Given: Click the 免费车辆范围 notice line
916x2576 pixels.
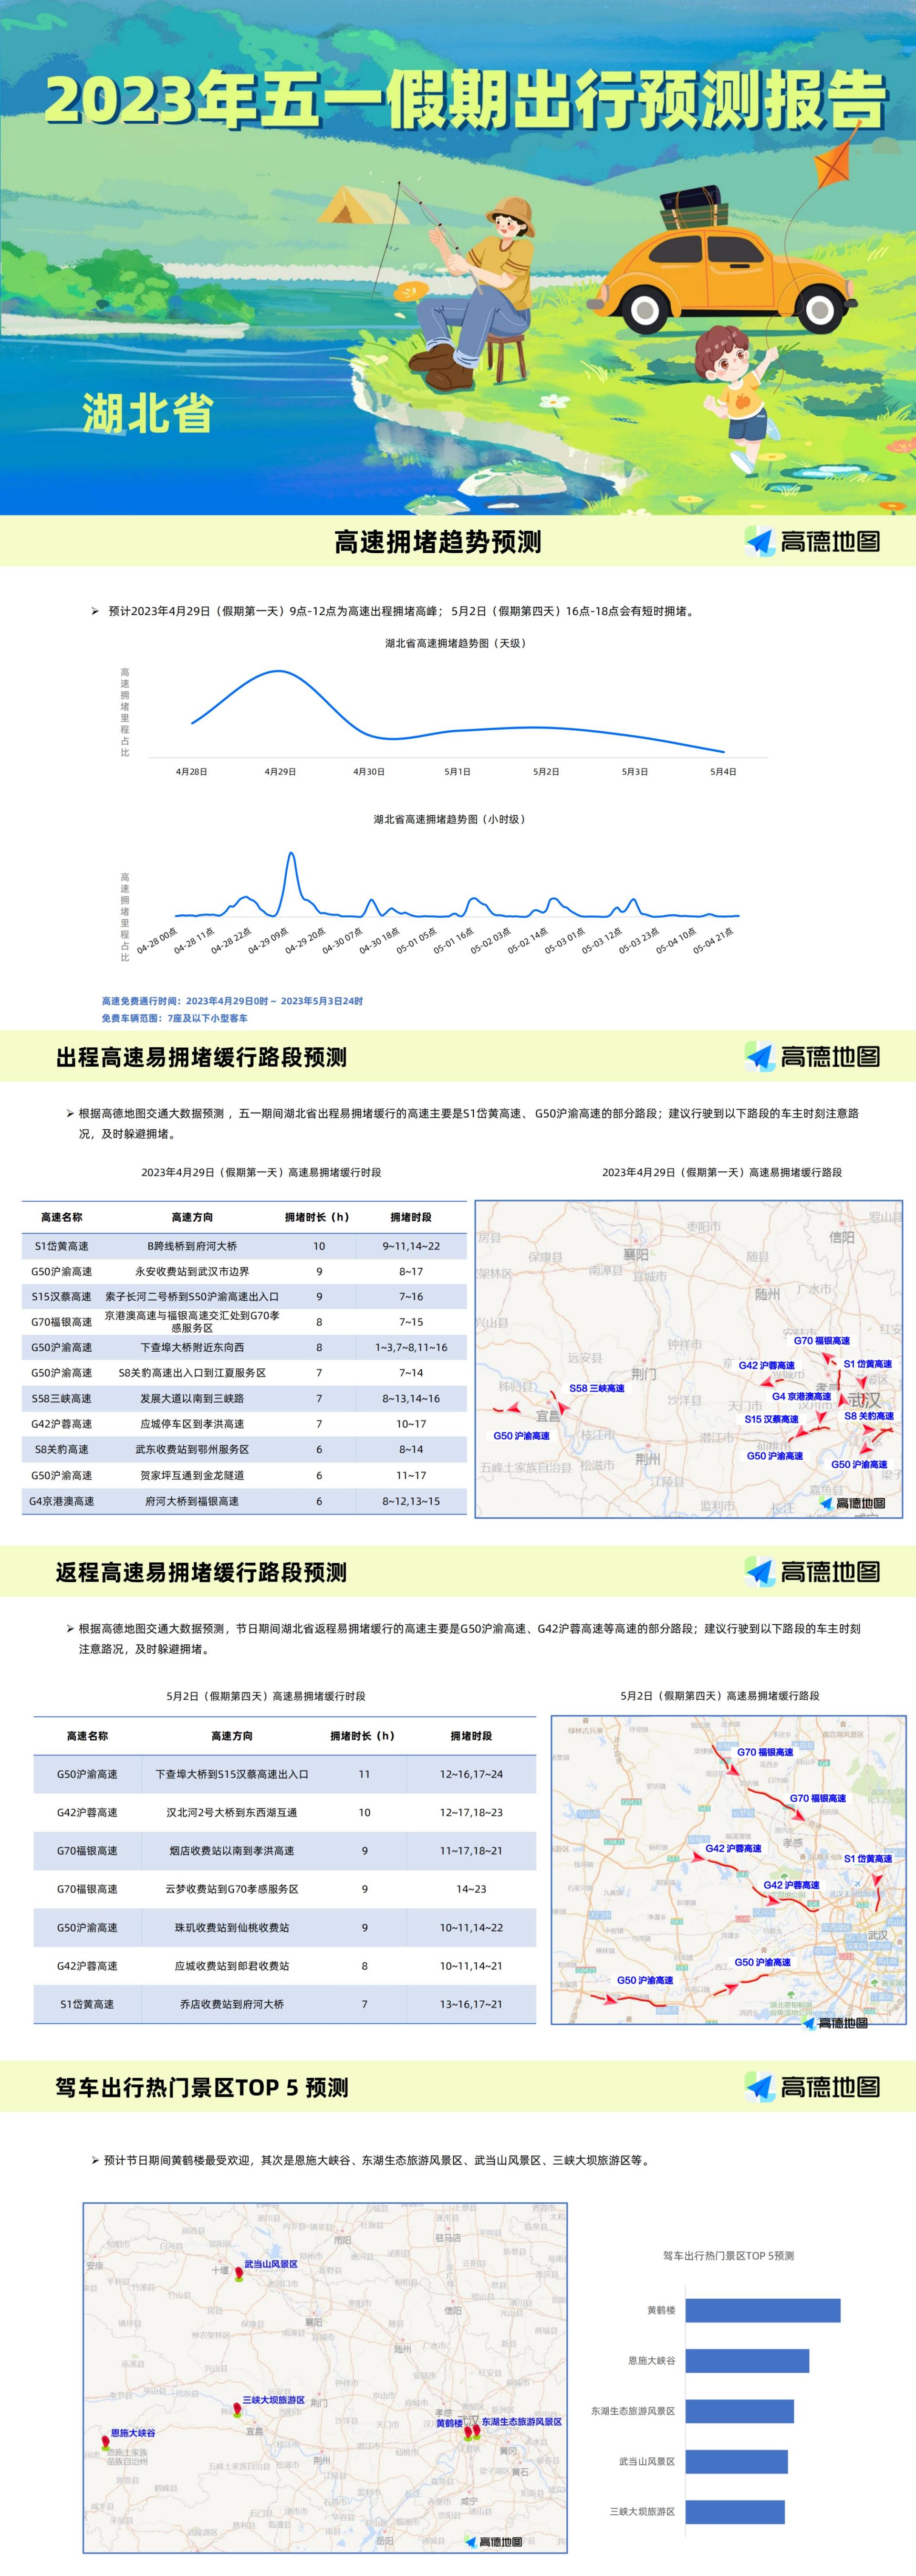Looking at the screenshot, I should click(x=174, y=1018).
